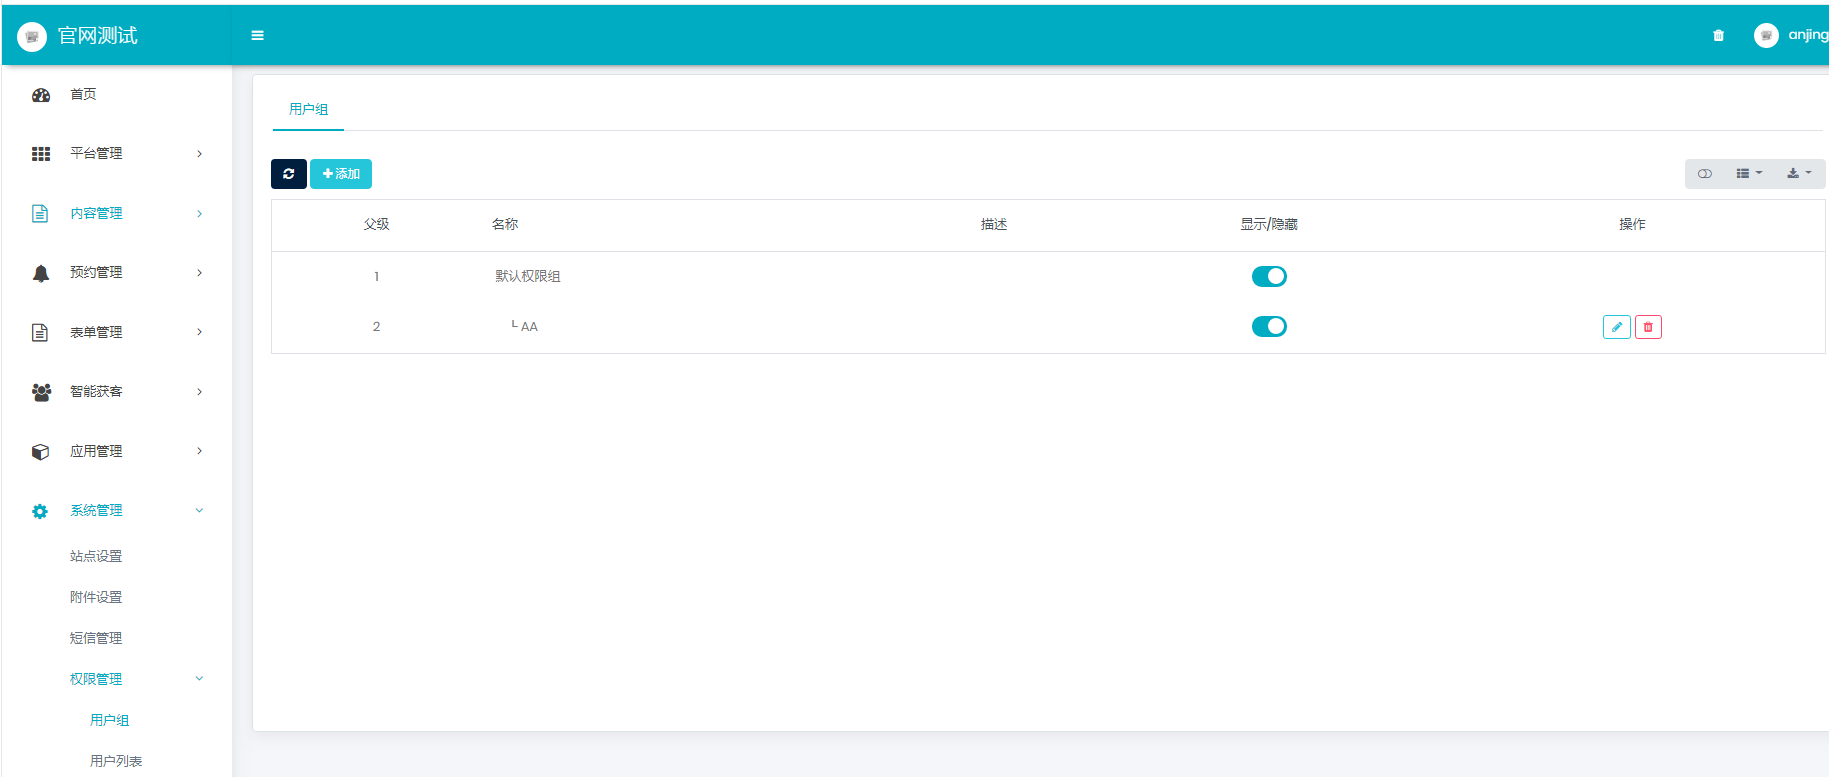Toggle visibility switch for AA group
Image resolution: width=1829 pixels, height=777 pixels.
(x=1269, y=327)
